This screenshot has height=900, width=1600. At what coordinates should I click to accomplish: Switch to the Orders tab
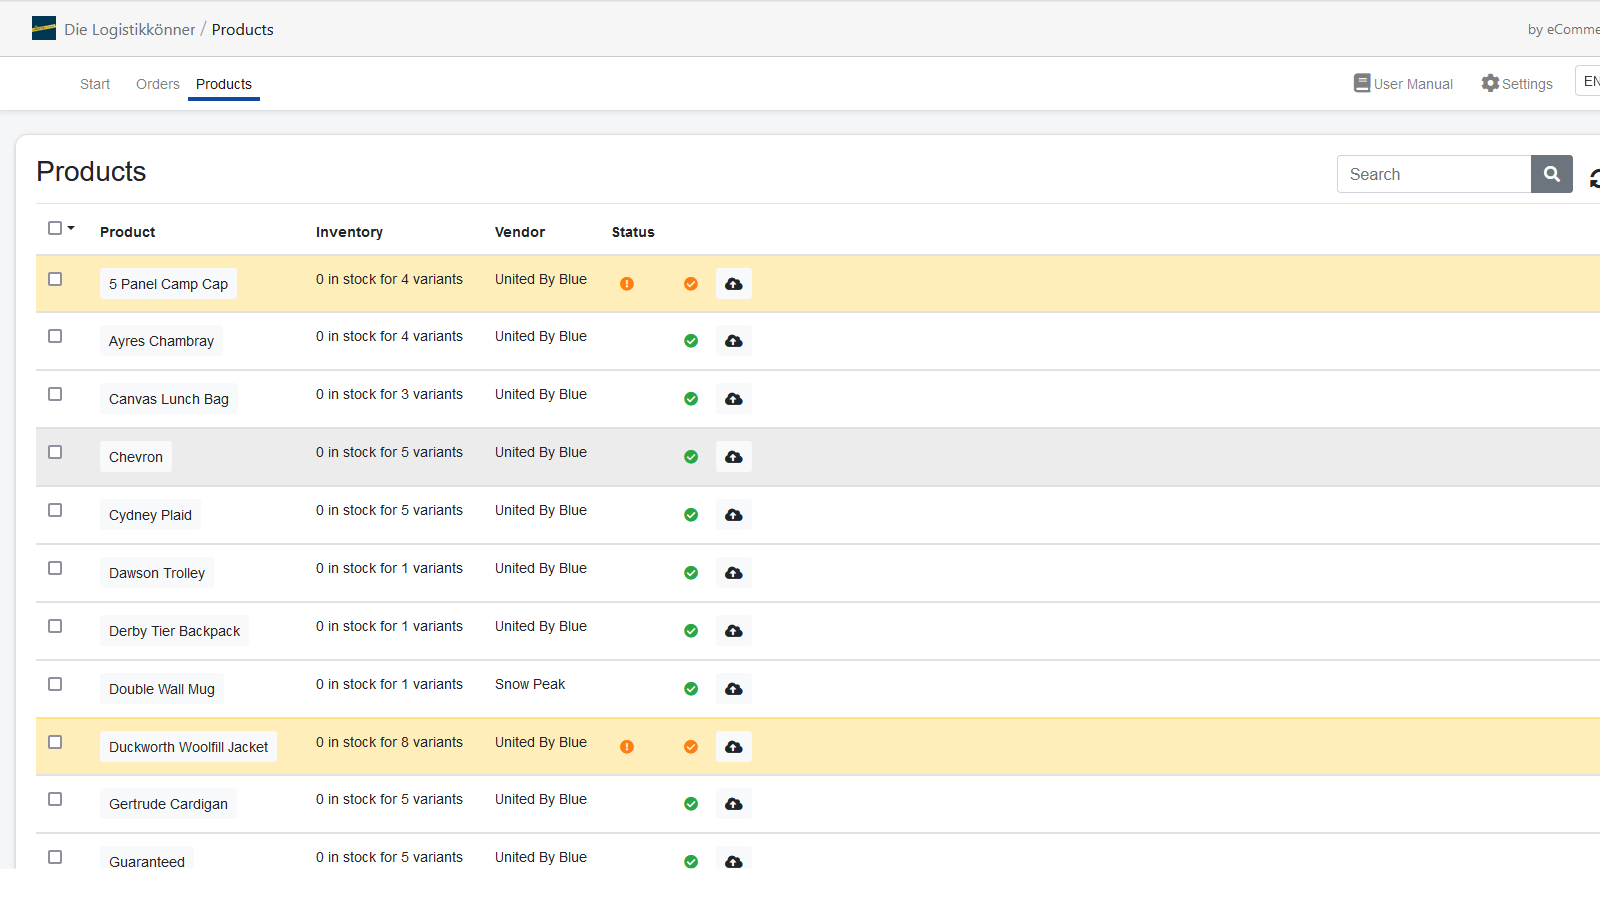pyautogui.click(x=158, y=84)
